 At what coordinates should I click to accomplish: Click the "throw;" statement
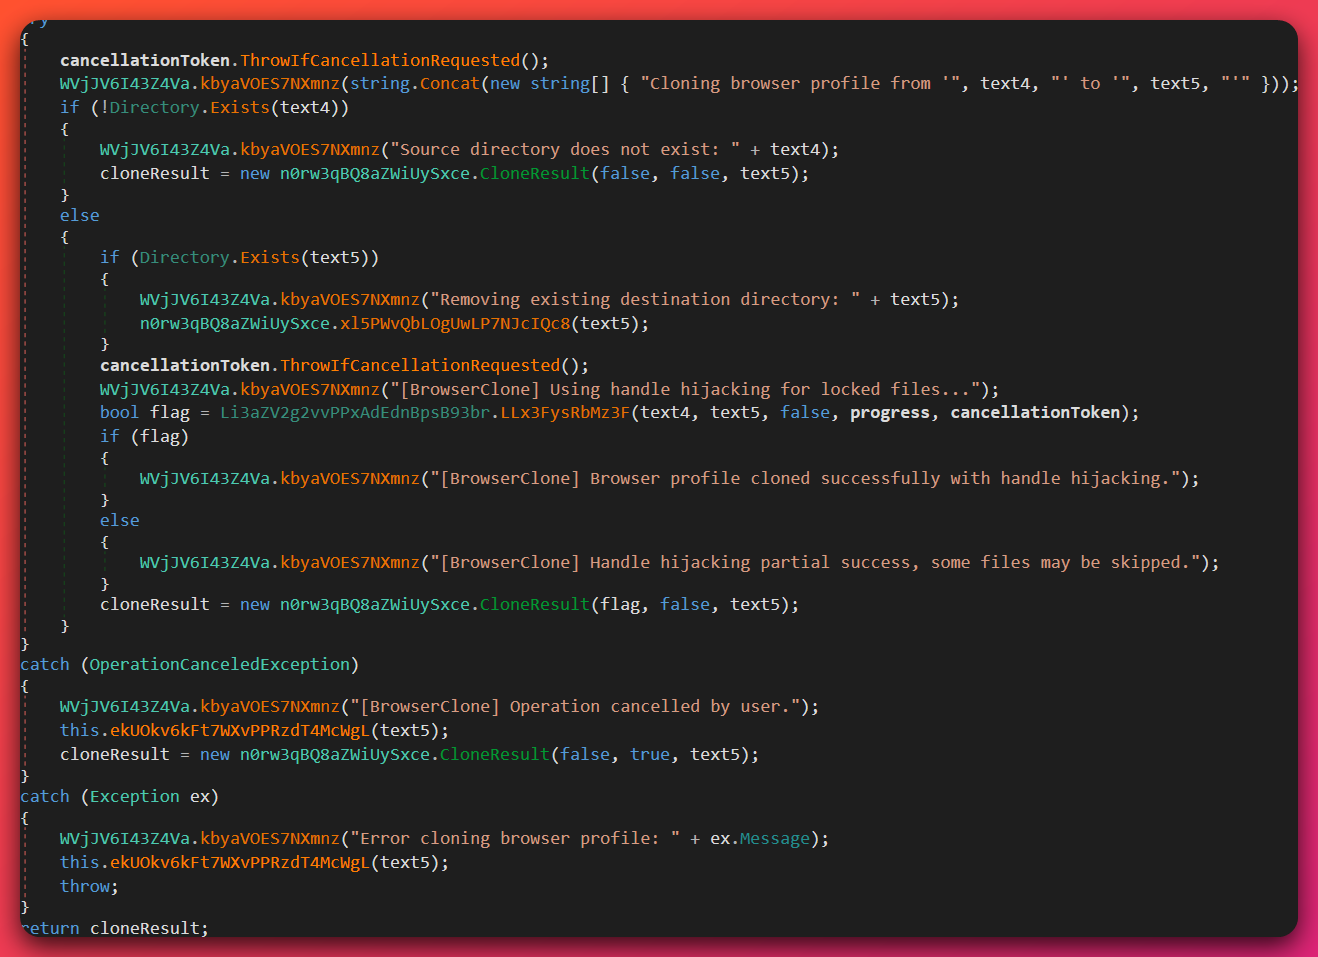pos(89,887)
